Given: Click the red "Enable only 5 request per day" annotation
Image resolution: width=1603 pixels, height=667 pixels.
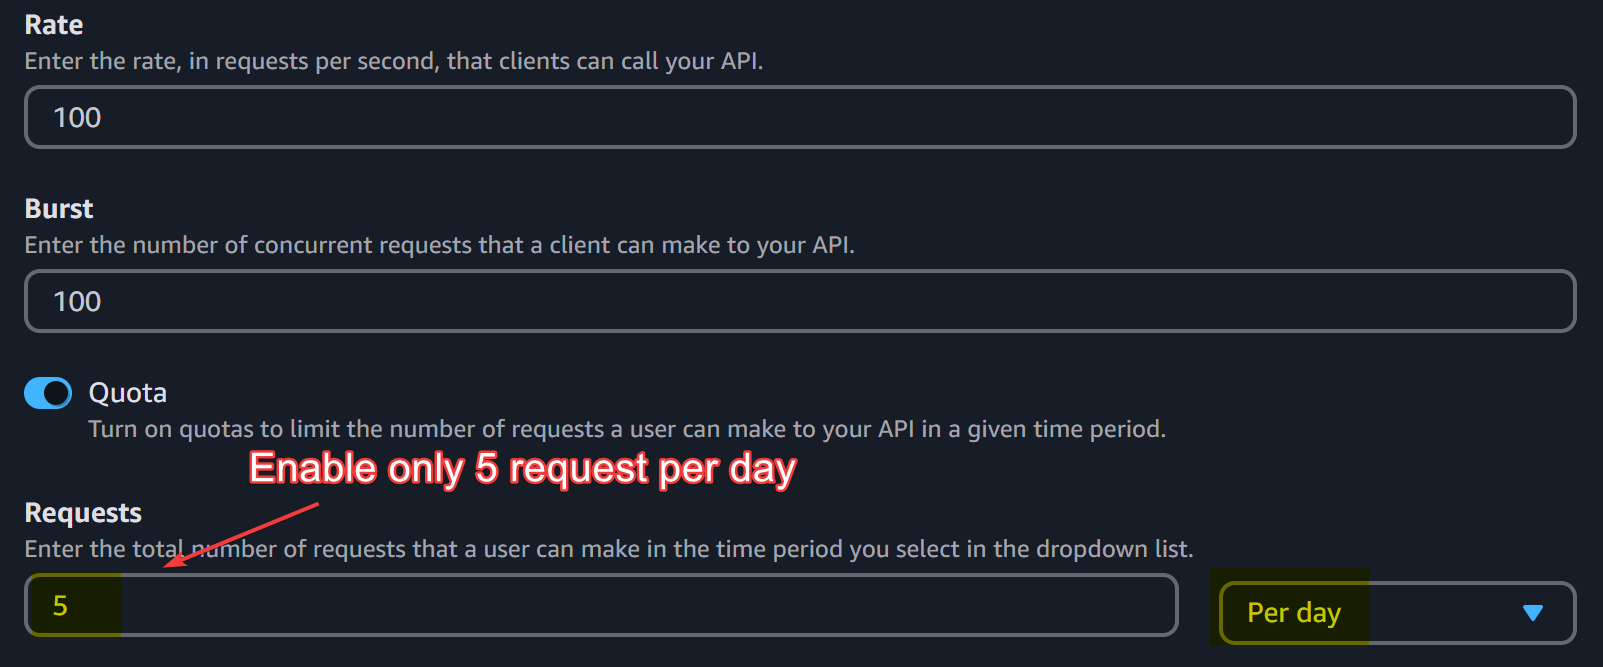Looking at the screenshot, I should (522, 468).
